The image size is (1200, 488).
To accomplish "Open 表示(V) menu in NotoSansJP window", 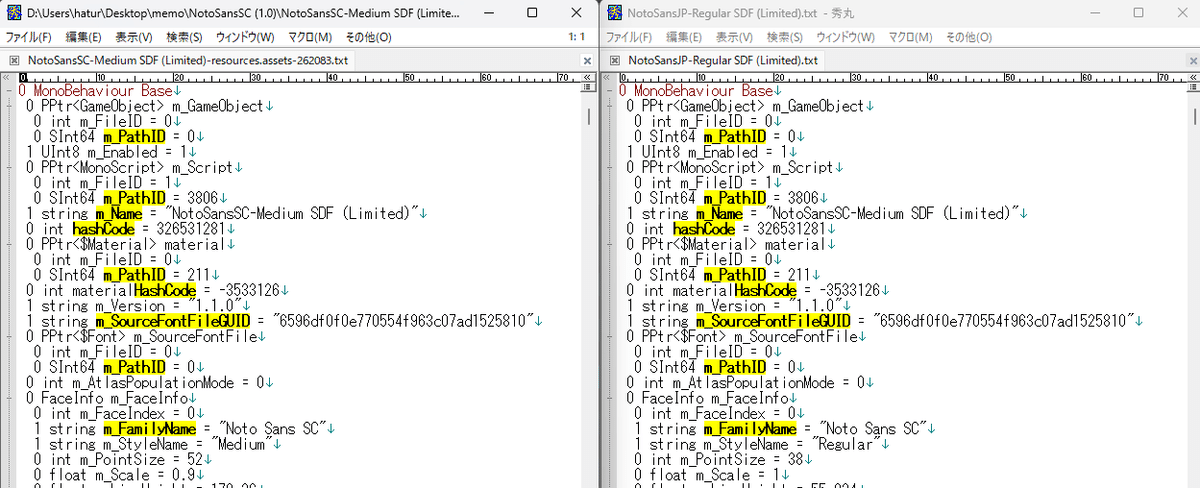I will pyautogui.click(x=734, y=37).
